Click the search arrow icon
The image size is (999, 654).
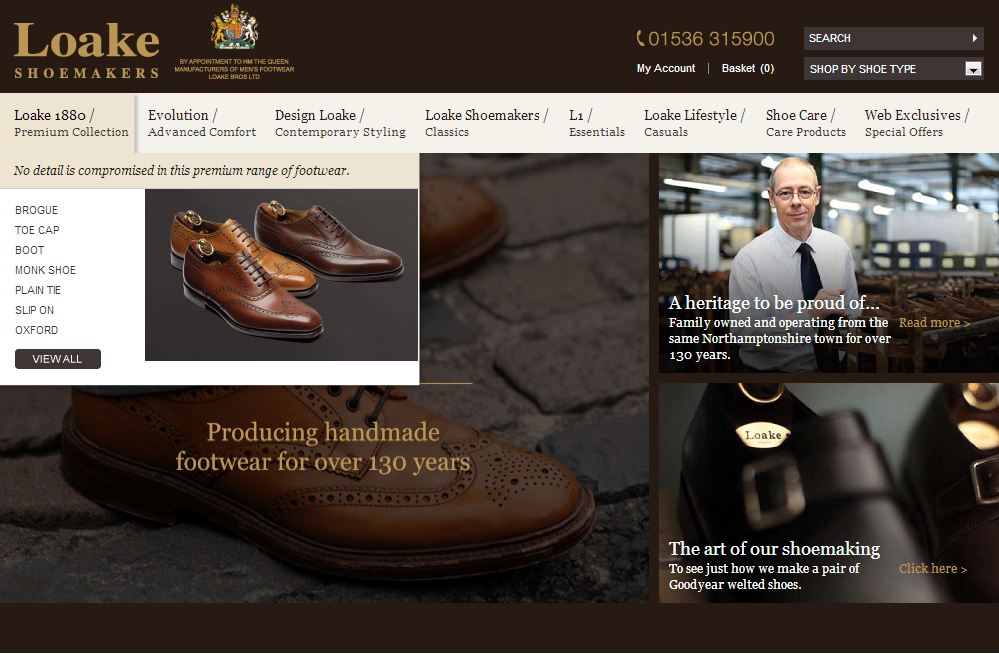point(974,38)
